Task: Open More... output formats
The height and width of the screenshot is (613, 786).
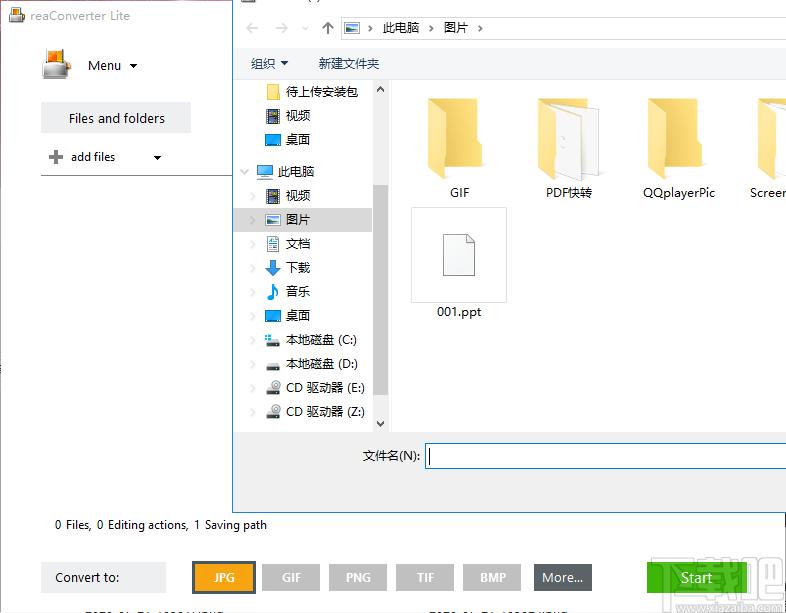Action: pyautogui.click(x=562, y=577)
